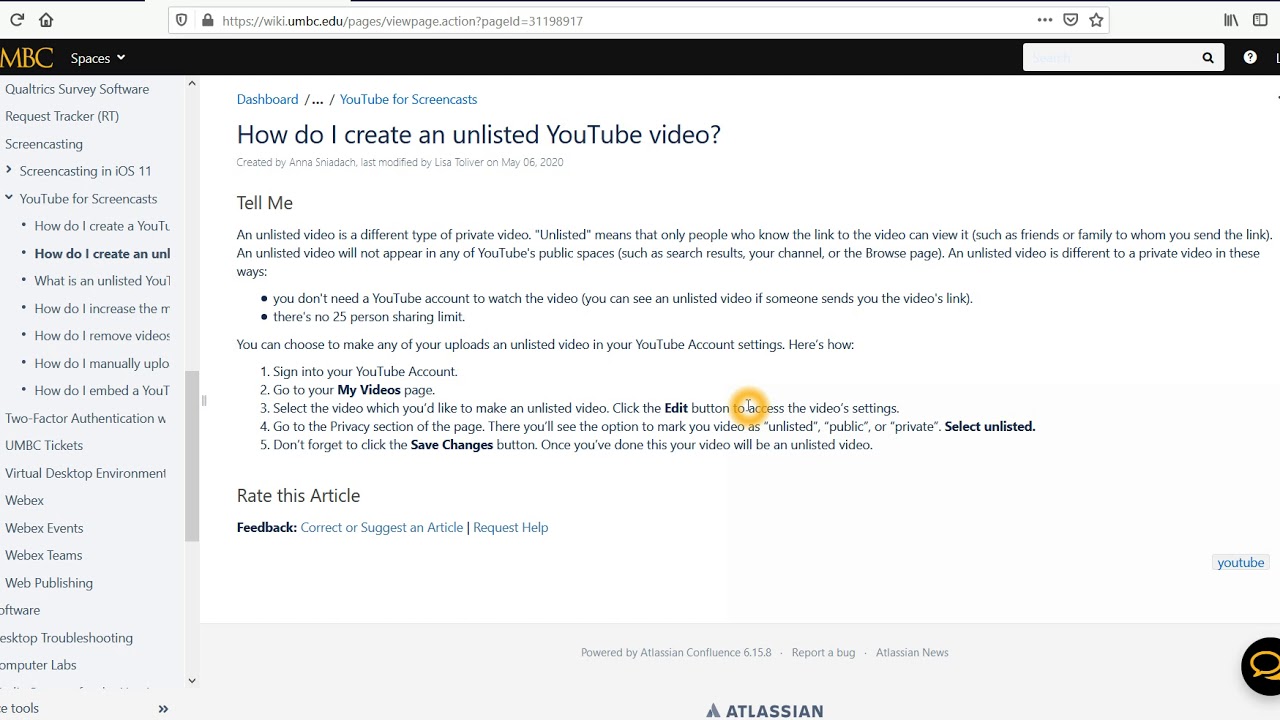Save the page to Pocket
The height and width of the screenshot is (720, 1280).
click(1071, 20)
